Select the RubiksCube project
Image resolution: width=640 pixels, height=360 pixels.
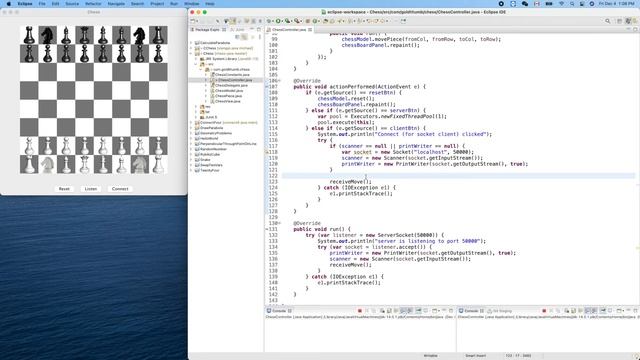[210, 154]
